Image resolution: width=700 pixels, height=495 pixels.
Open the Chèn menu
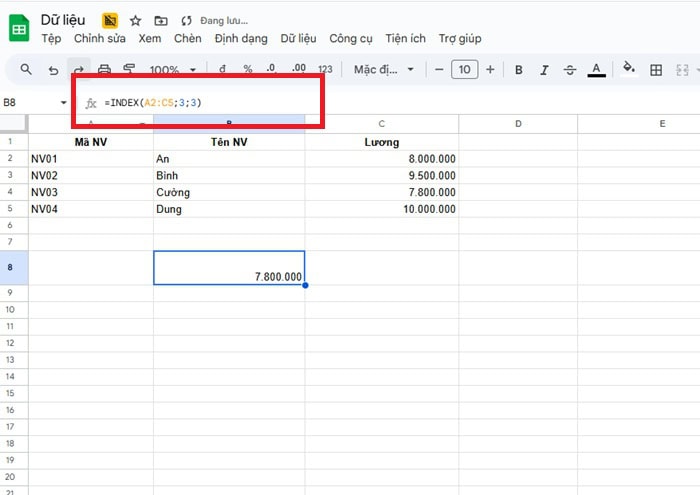pos(188,39)
